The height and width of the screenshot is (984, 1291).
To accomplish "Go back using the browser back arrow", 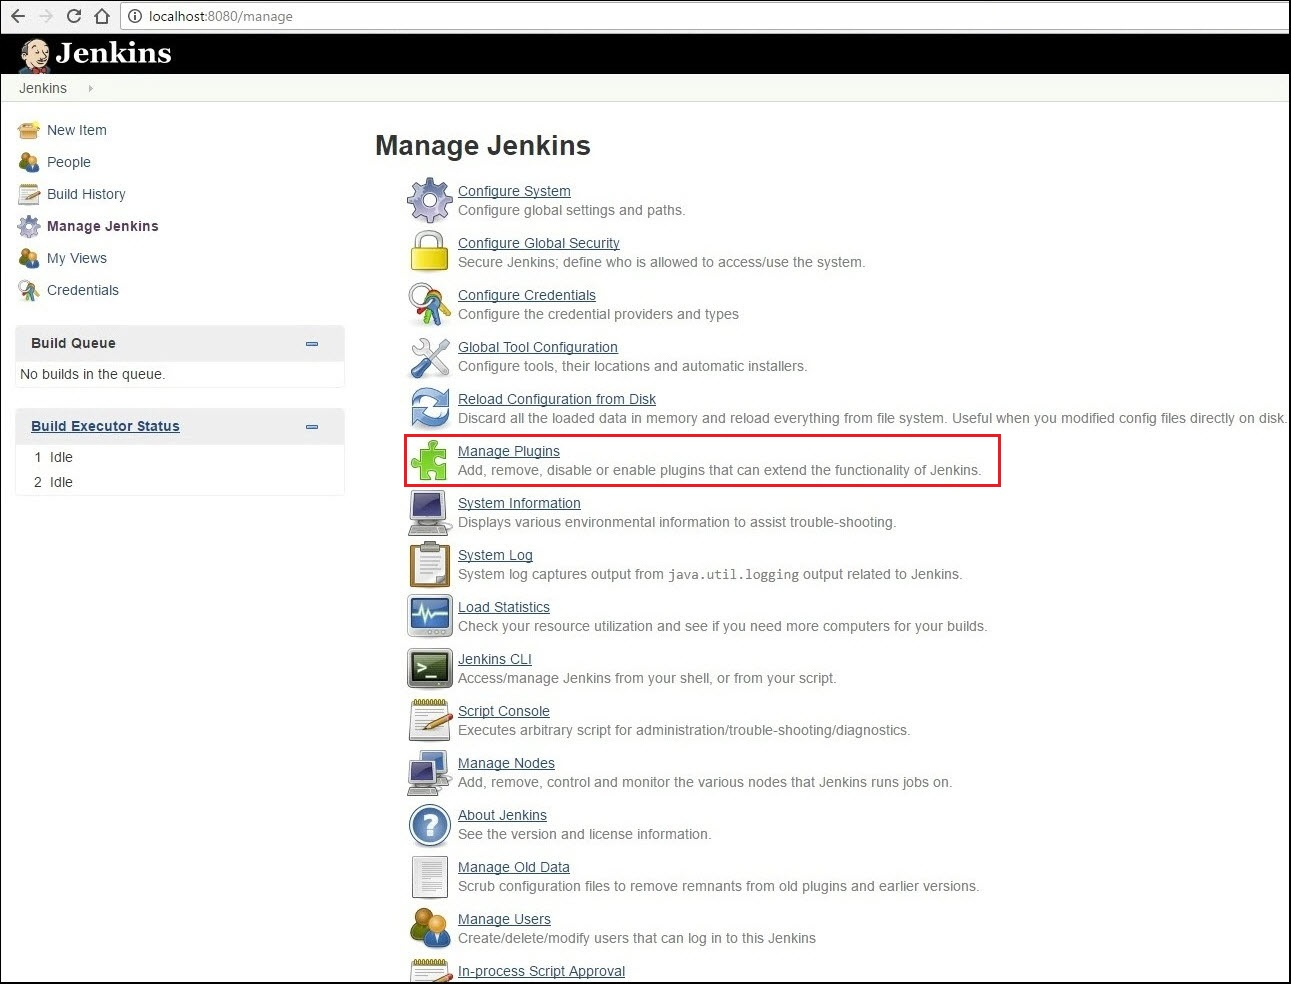I will [x=18, y=16].
